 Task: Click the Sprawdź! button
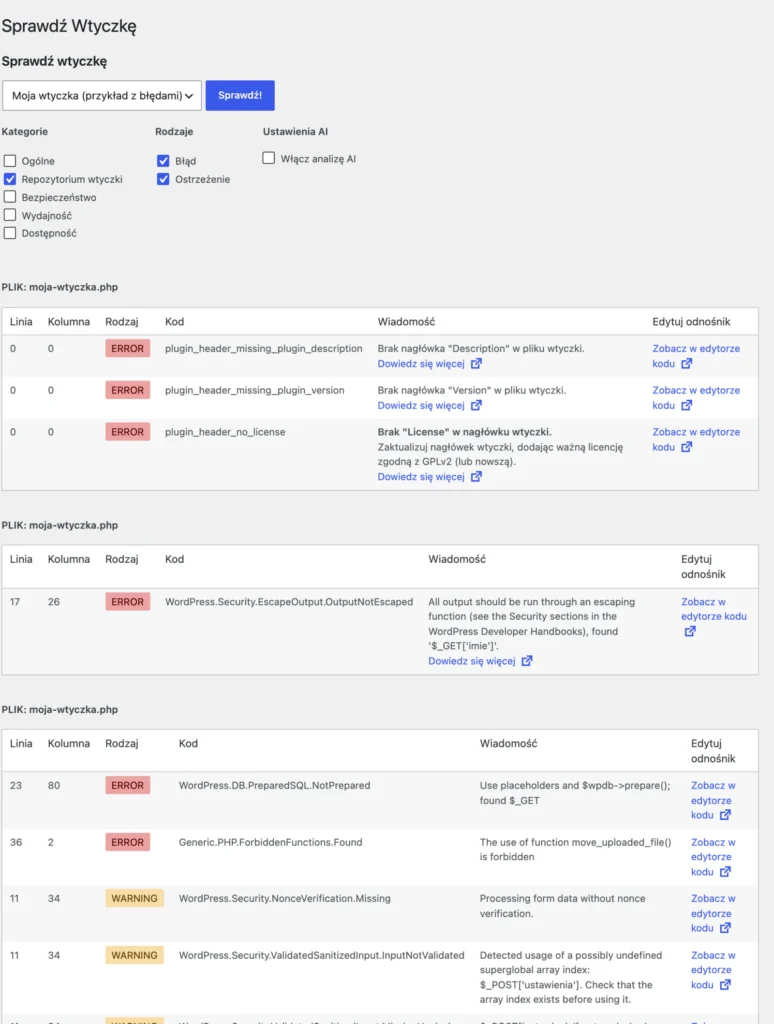[240, 95]
